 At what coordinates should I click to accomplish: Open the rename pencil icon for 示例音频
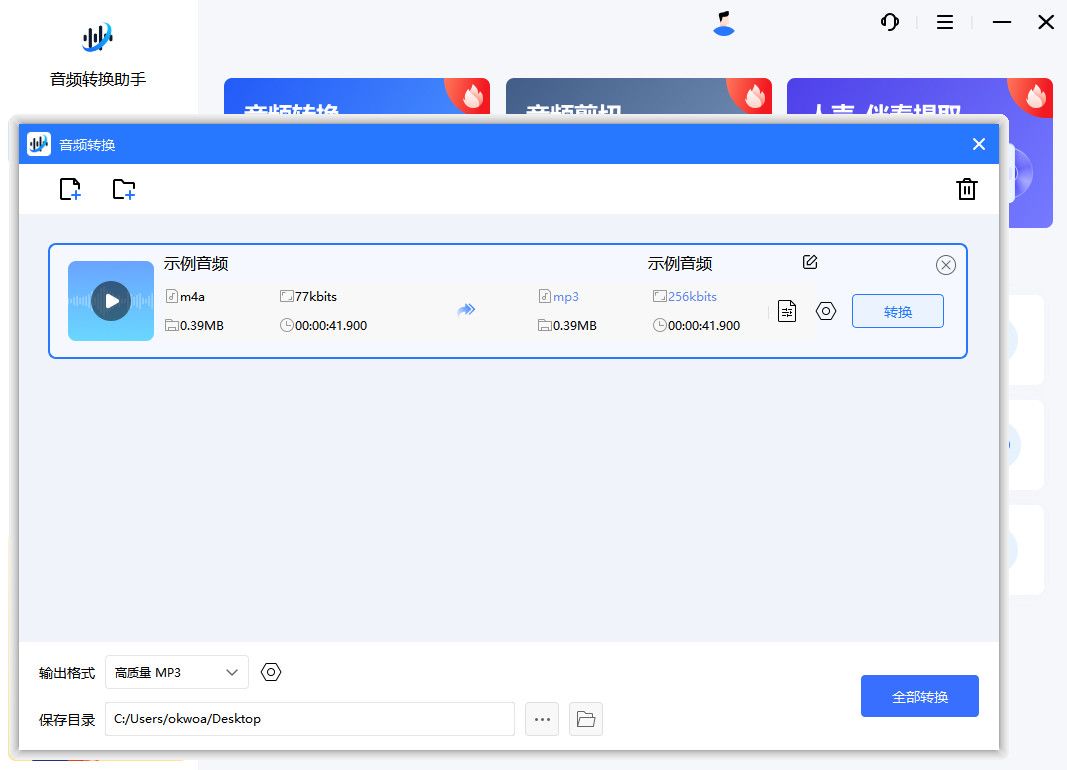pos(809,262)
